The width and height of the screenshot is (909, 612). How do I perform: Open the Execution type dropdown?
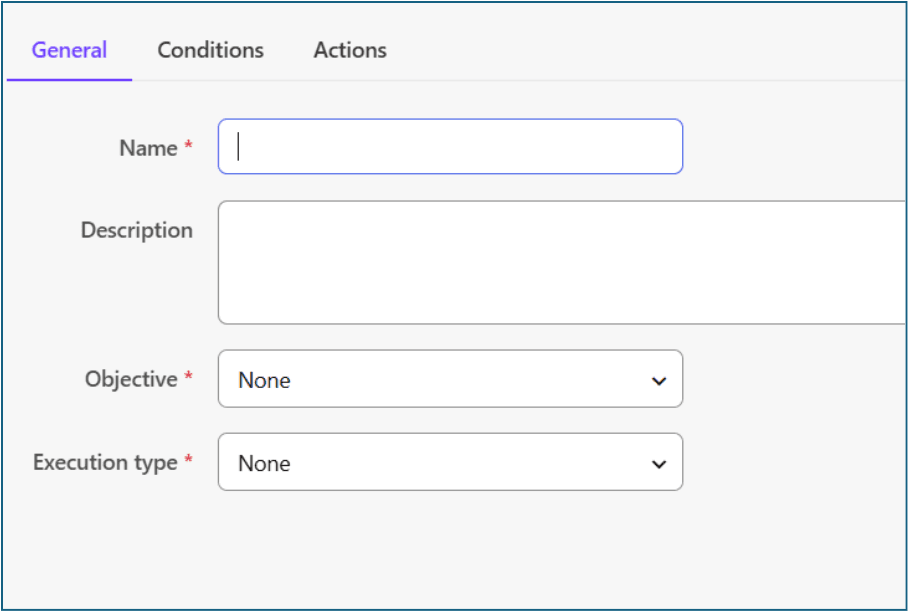(x=450, y=462)
